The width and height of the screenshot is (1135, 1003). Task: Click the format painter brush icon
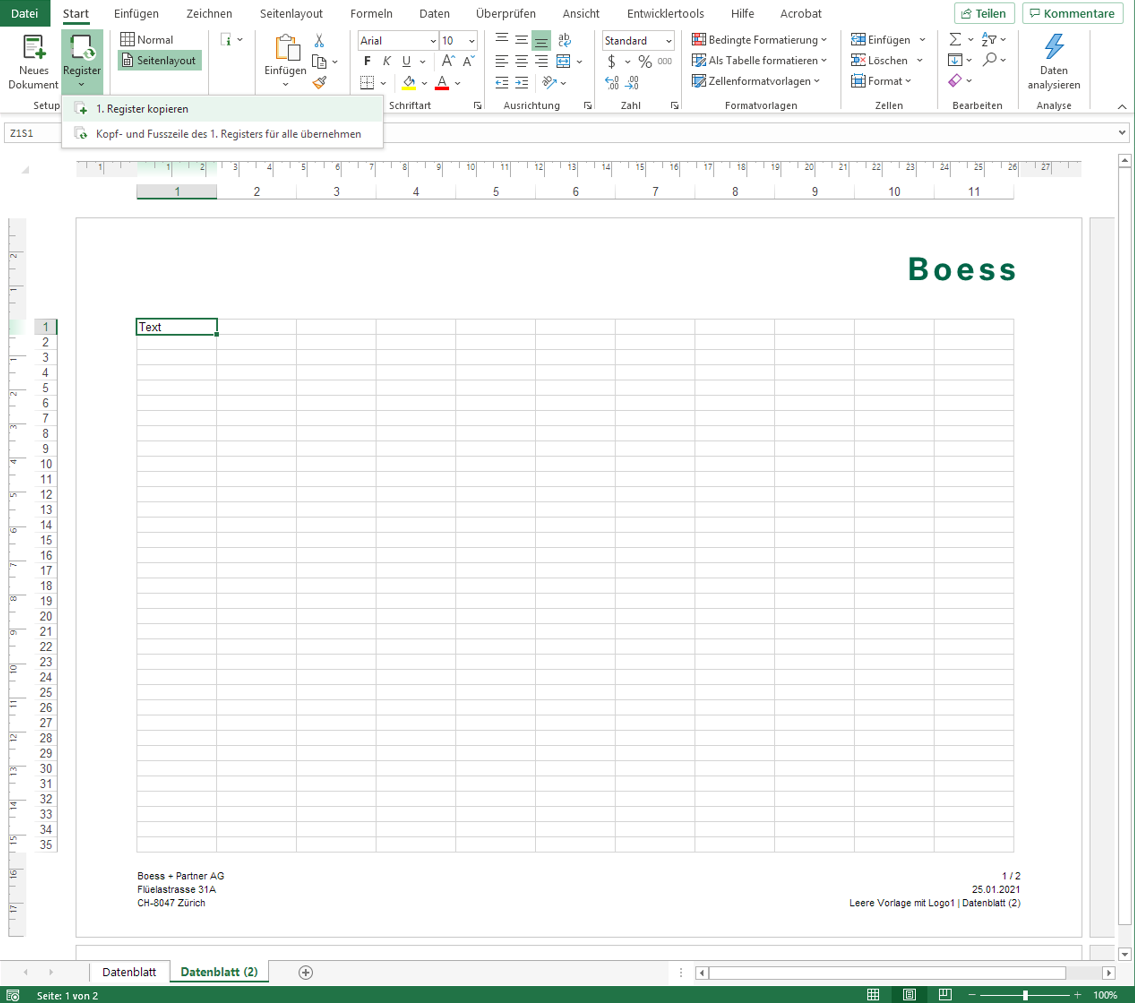[319, 82]
